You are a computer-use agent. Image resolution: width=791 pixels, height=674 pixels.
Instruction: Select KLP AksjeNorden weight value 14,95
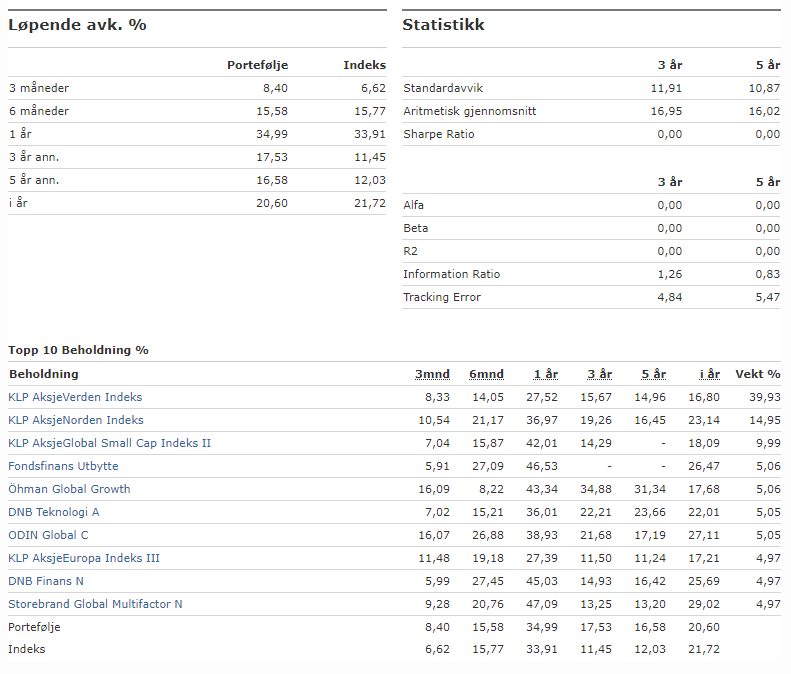coord(765,420)
